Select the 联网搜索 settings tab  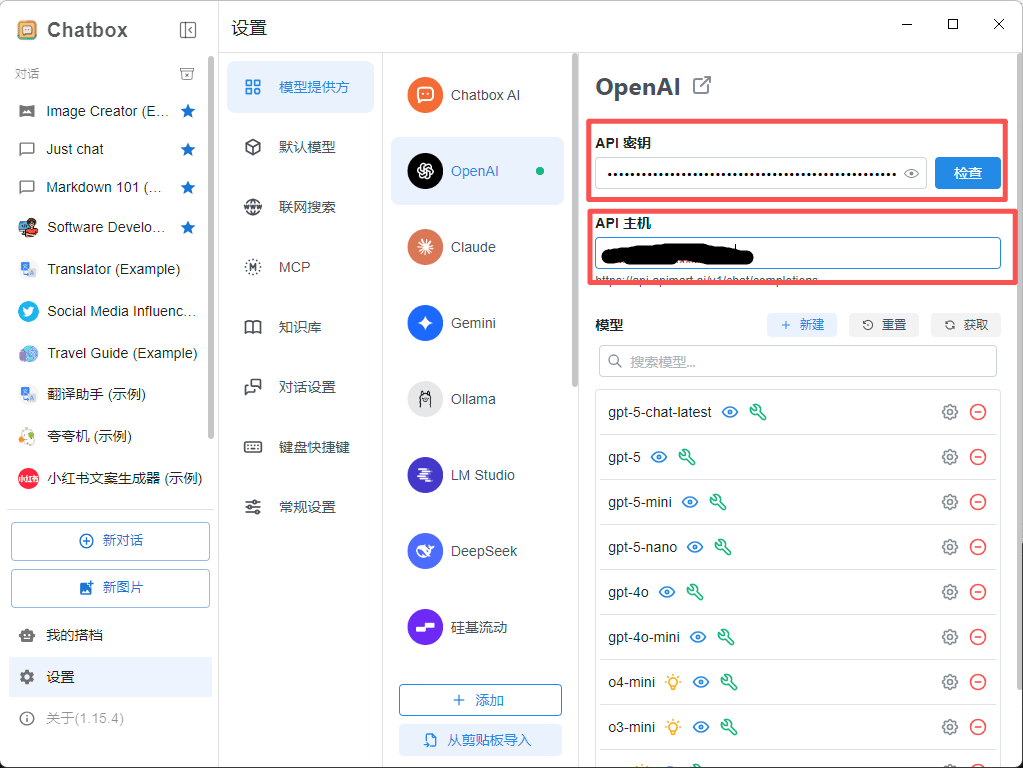[x=300, y=207]
